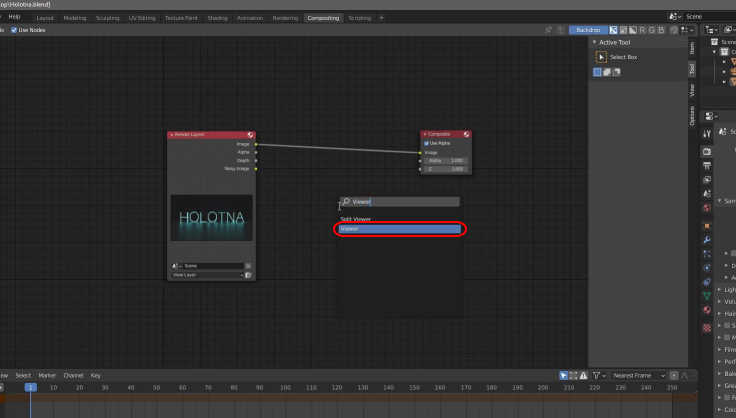Show the Color and Alpha backdrop channels
Viewport: 736px width, 418px height.
pos(613,30)
